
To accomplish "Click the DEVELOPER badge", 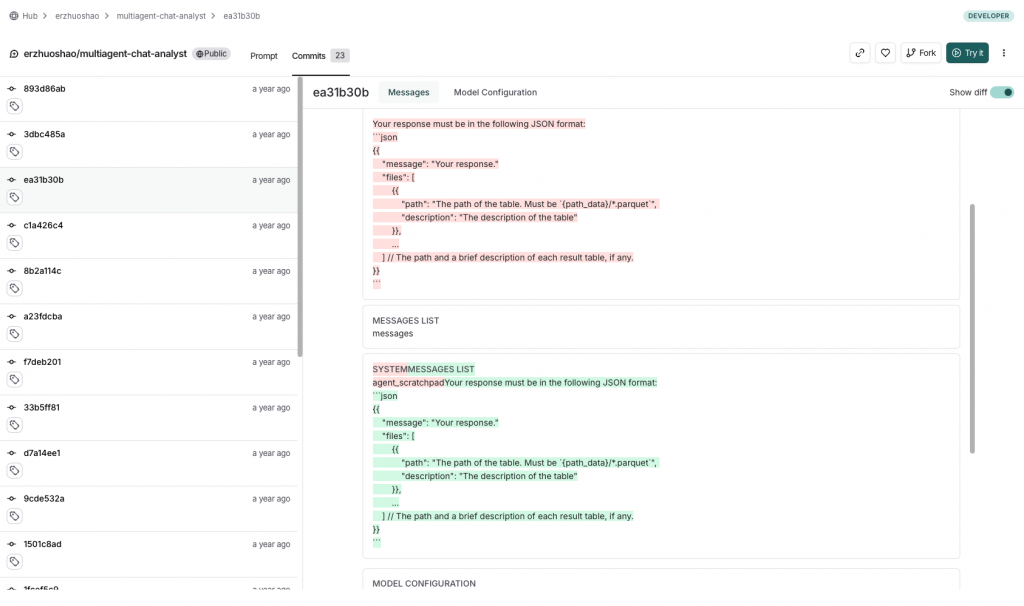I will (x=988, y=16).
